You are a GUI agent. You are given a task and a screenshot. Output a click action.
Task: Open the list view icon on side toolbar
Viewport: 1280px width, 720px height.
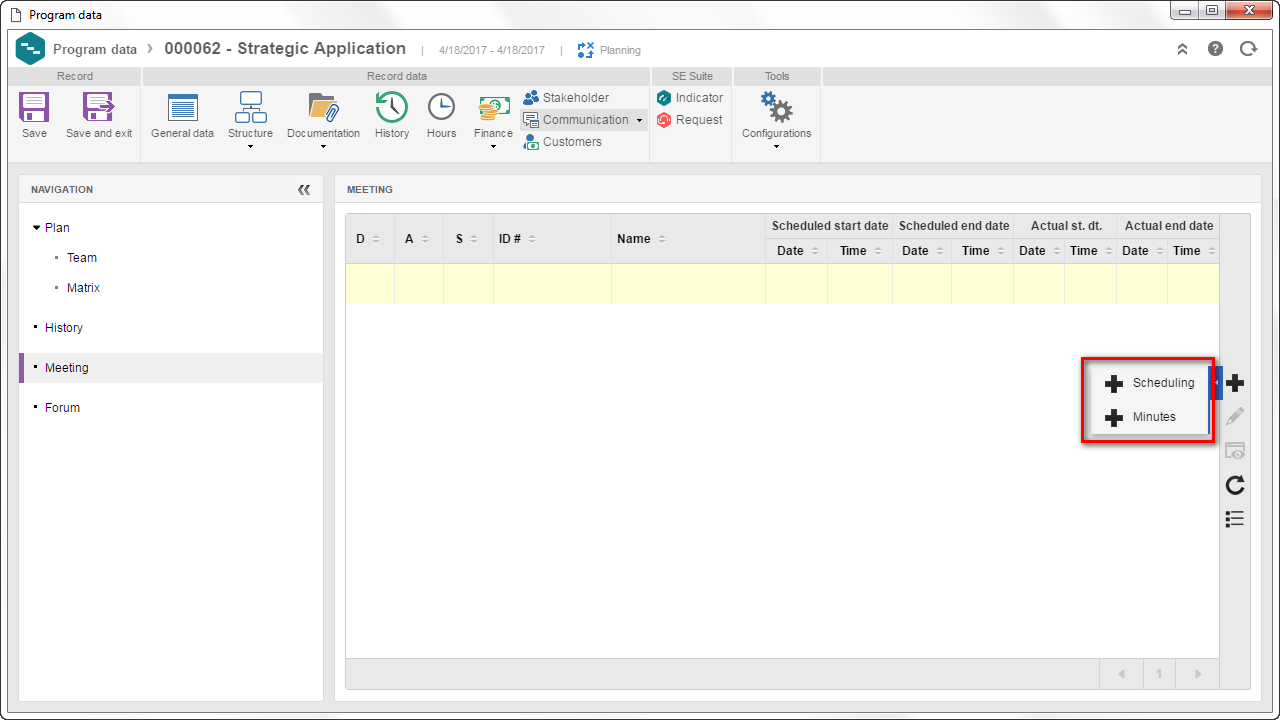pyautogui.click(x=1235, y=518)
